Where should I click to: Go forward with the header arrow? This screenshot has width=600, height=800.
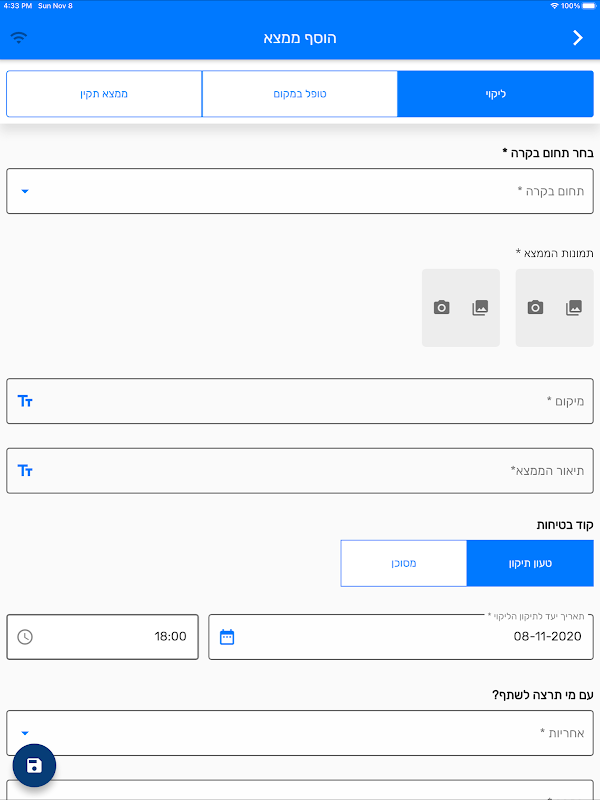tap(577, 38)
